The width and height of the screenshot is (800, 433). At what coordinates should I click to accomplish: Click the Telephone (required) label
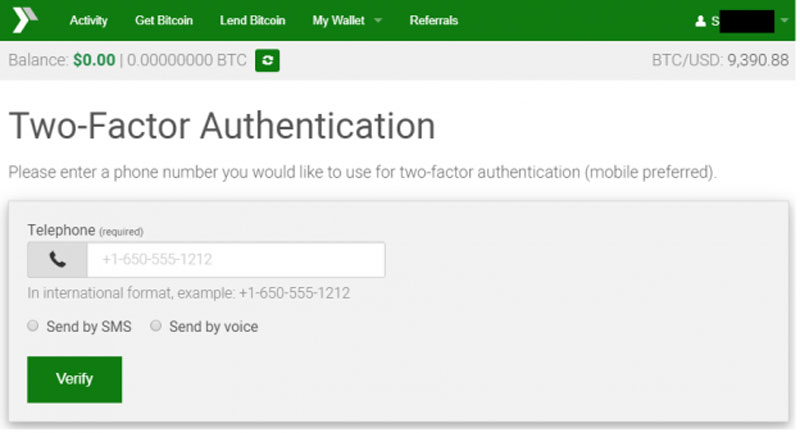point(85,230)
